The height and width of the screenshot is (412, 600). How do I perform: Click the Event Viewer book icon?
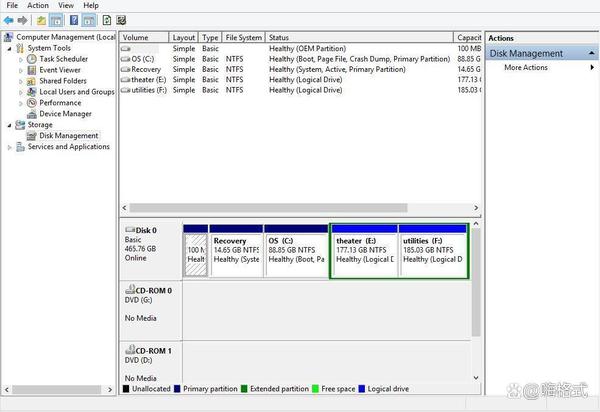pos(32,70)
